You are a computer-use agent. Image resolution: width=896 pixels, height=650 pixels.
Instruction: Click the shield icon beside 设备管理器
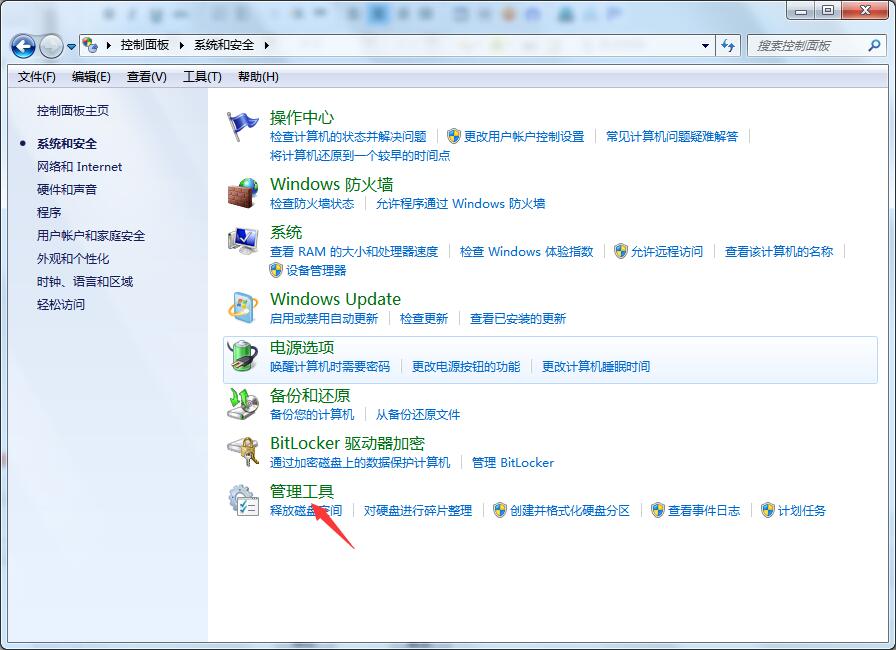(276, 270)
